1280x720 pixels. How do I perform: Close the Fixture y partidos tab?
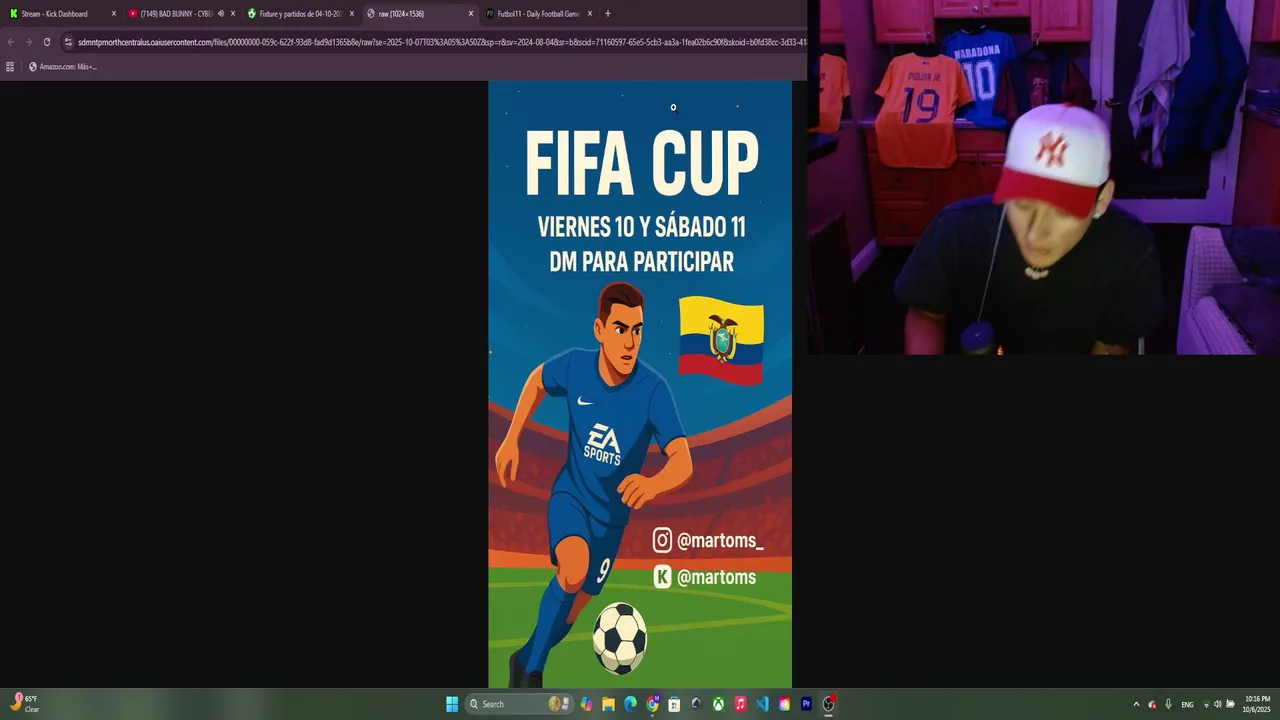352,14
